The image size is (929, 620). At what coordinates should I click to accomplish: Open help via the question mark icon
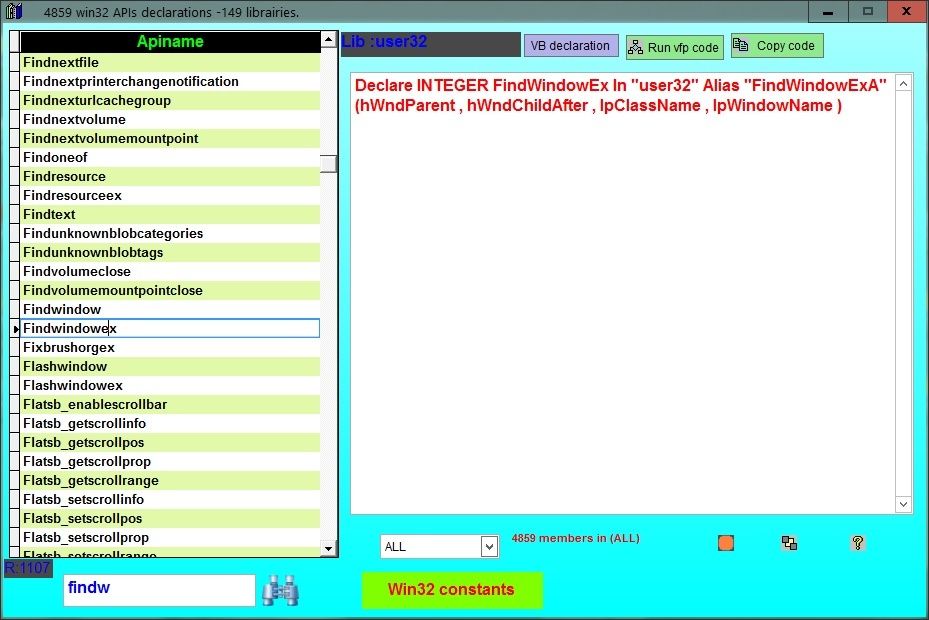pyautogui.click(x=858, y=543)
